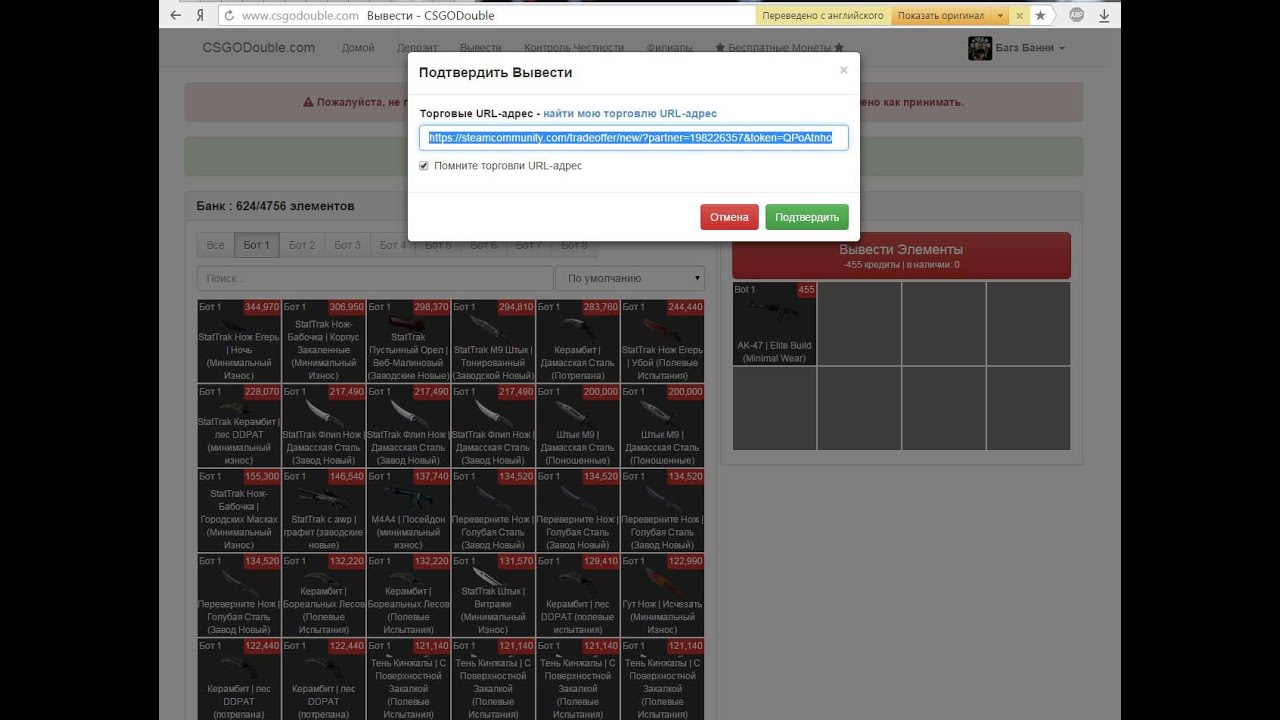This screenshot has height=720, width=1280.
Task: Click the Вывести Элементы red button
Action: tap(901, 255)
